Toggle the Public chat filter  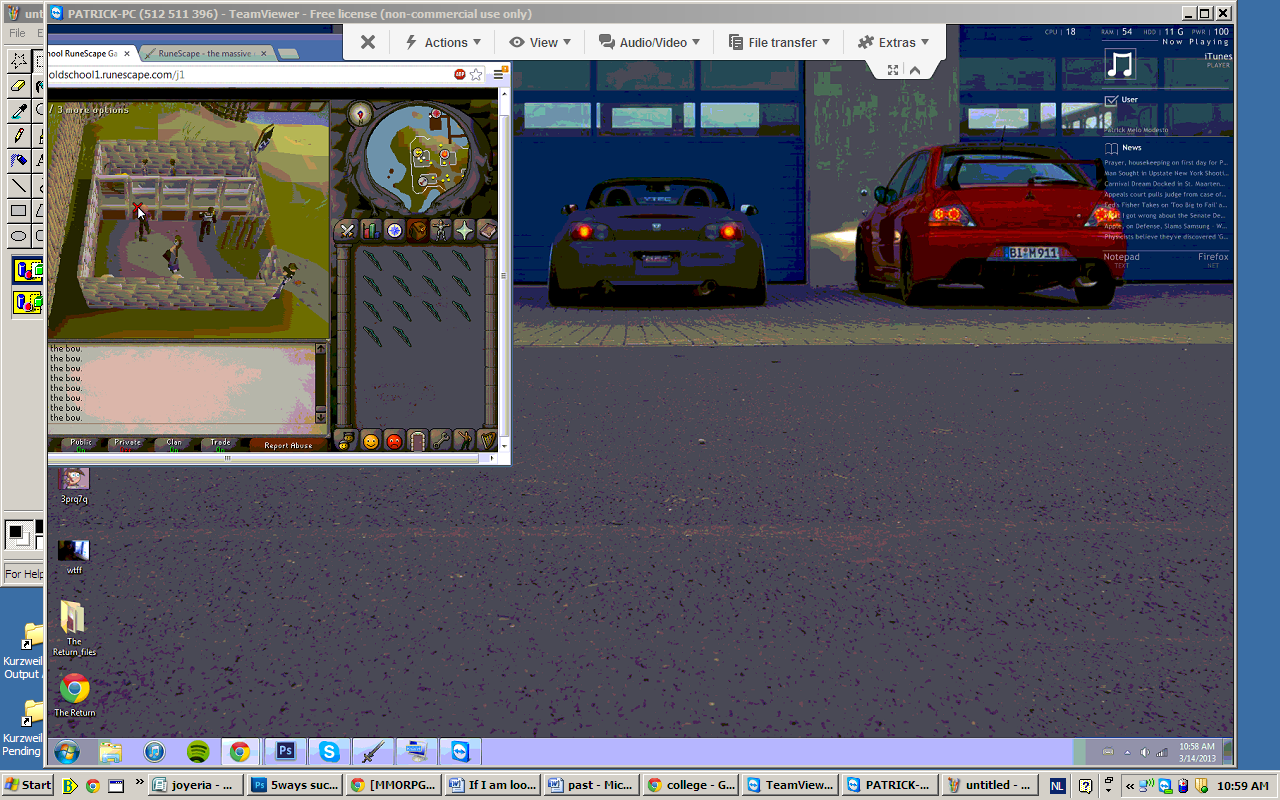click(81, 443)
